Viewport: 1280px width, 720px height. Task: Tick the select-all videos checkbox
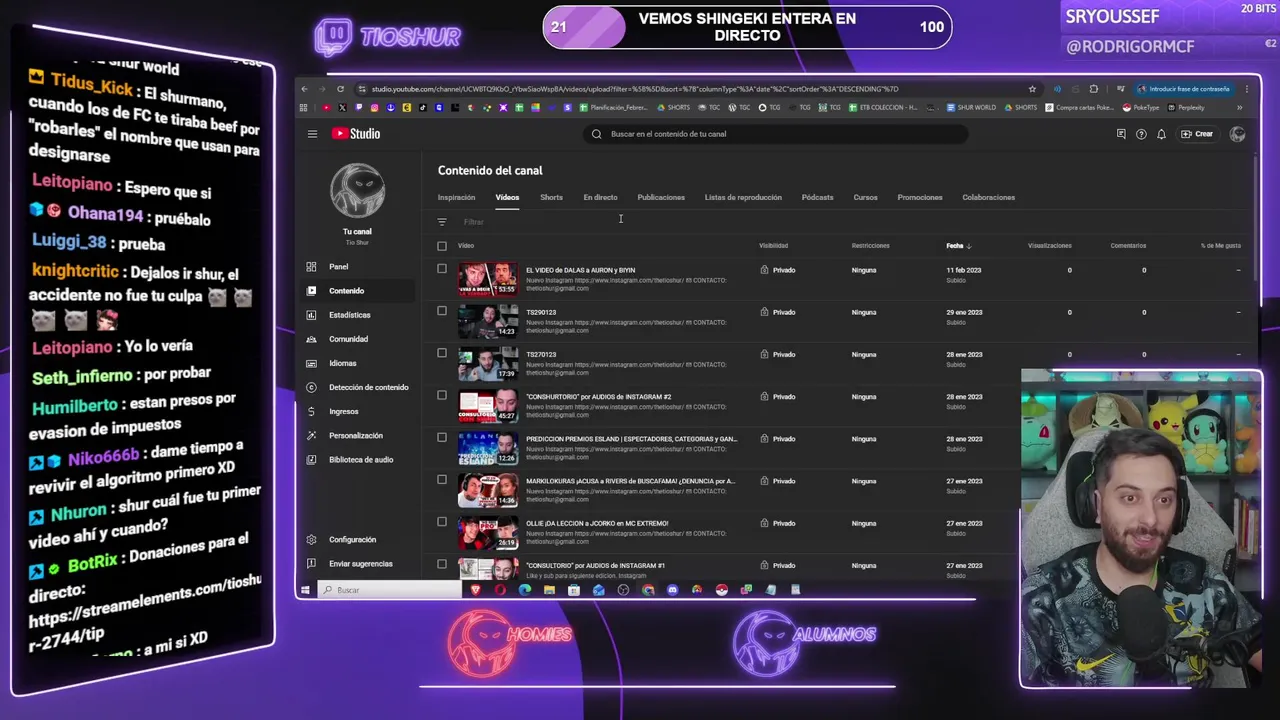coord(442,246)
